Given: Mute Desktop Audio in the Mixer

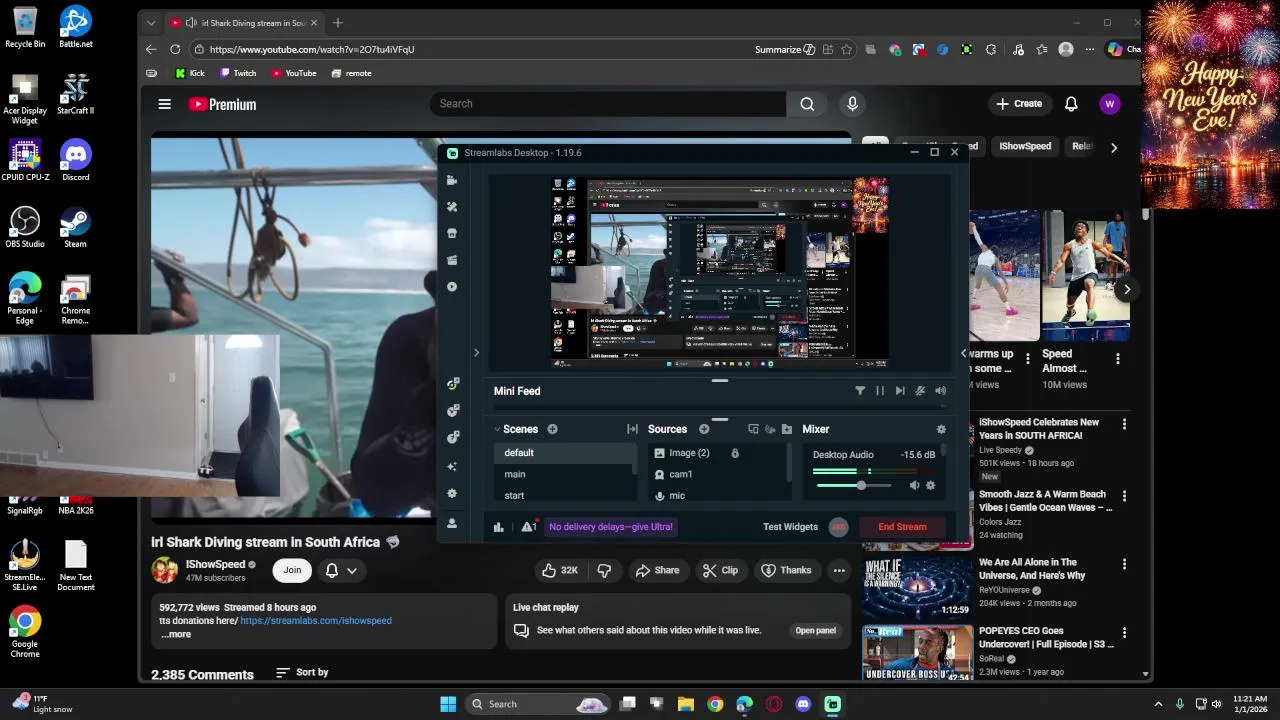Looking at the screenshot, I should 914,485.
